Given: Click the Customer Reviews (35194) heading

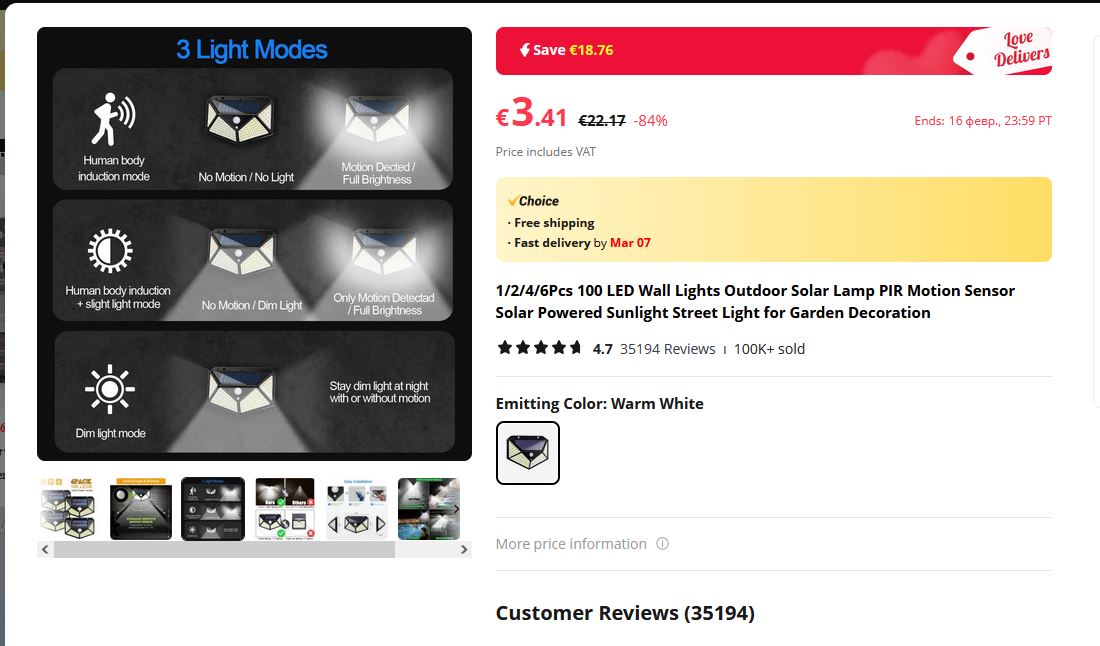Looking at the screenshot, I should click(625, 612).
